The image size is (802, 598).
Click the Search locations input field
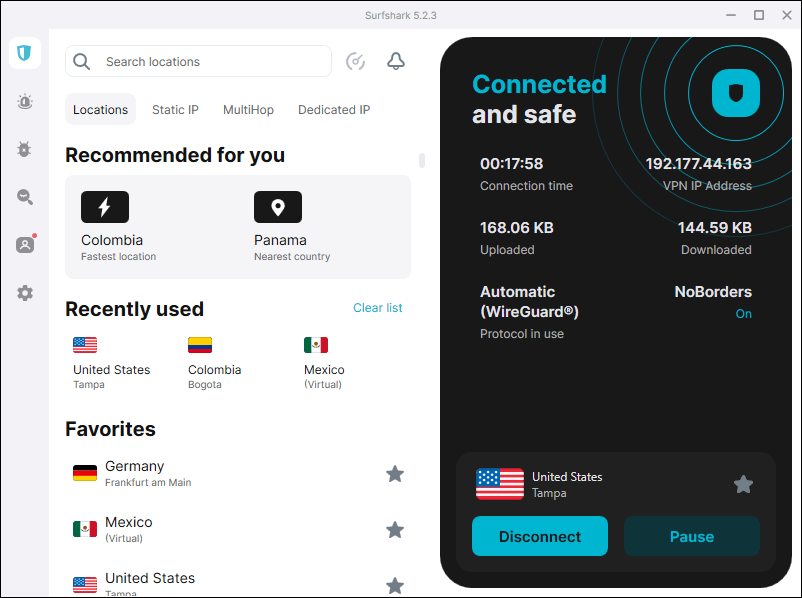[198, 61]
